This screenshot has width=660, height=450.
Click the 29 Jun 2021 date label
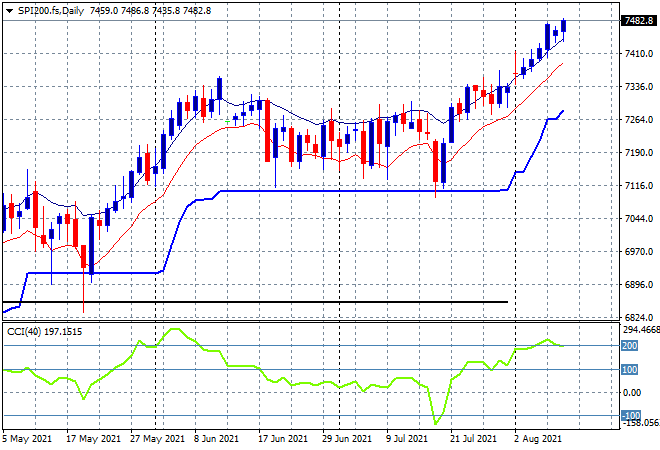click(347, 439)
